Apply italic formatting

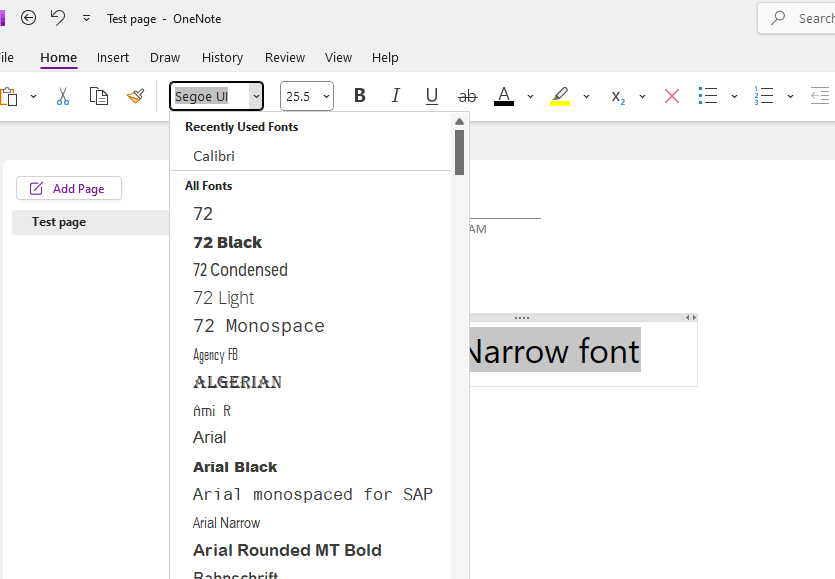(x=395, y=95)
